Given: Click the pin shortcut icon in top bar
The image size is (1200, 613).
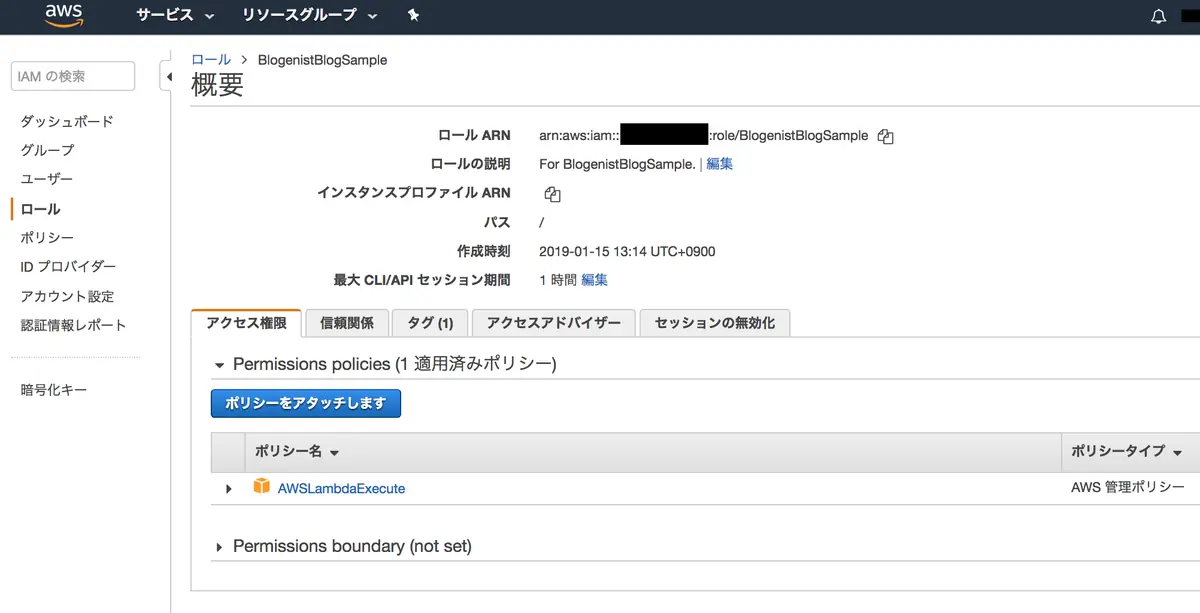Looking at the screenshot, I should (x=414, y=16).
